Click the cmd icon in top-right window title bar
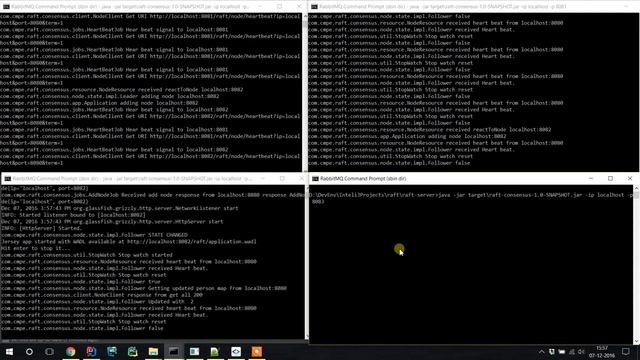 314,7
